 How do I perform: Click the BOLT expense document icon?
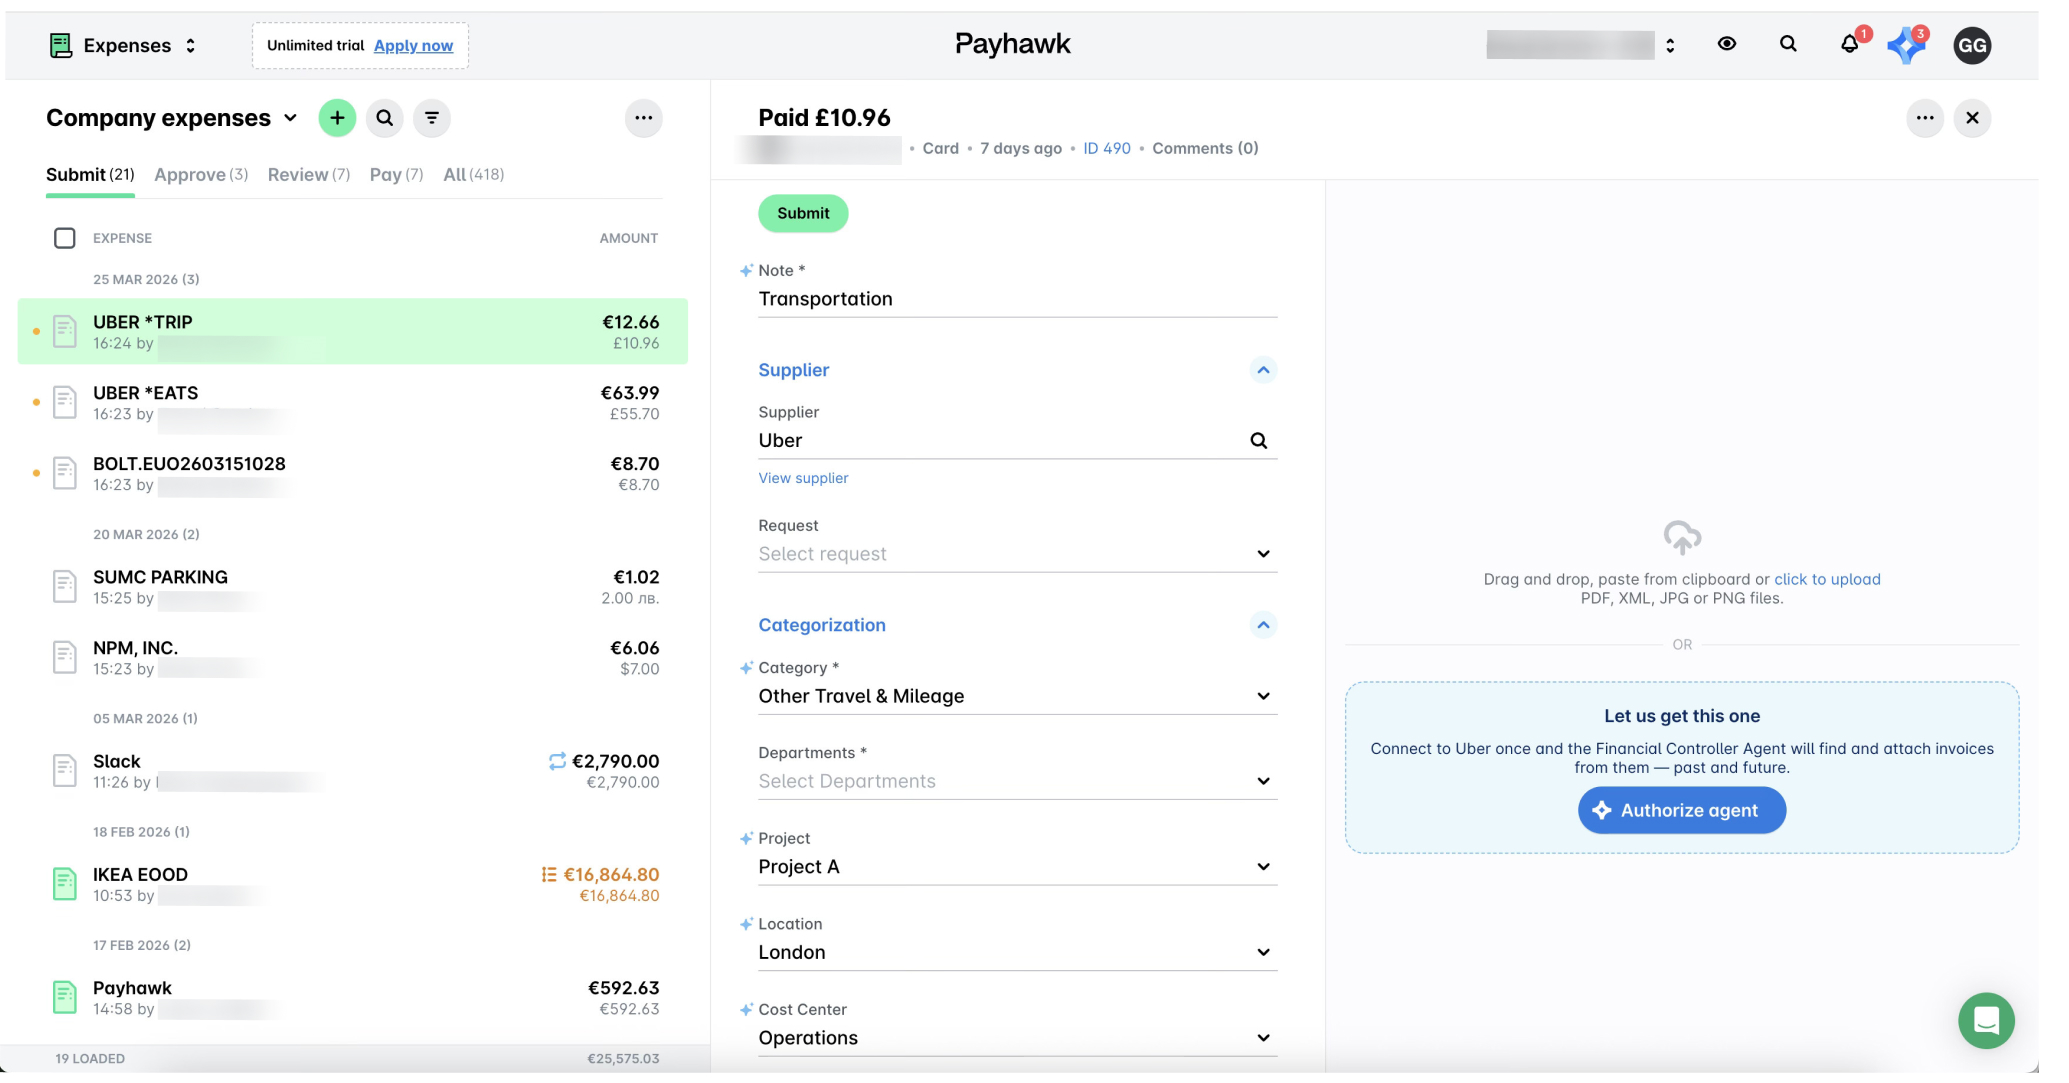point(65,473)
